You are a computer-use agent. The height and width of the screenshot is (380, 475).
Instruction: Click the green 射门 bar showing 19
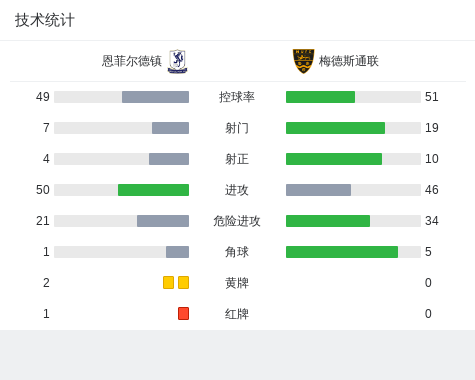(x=335, y=128)
